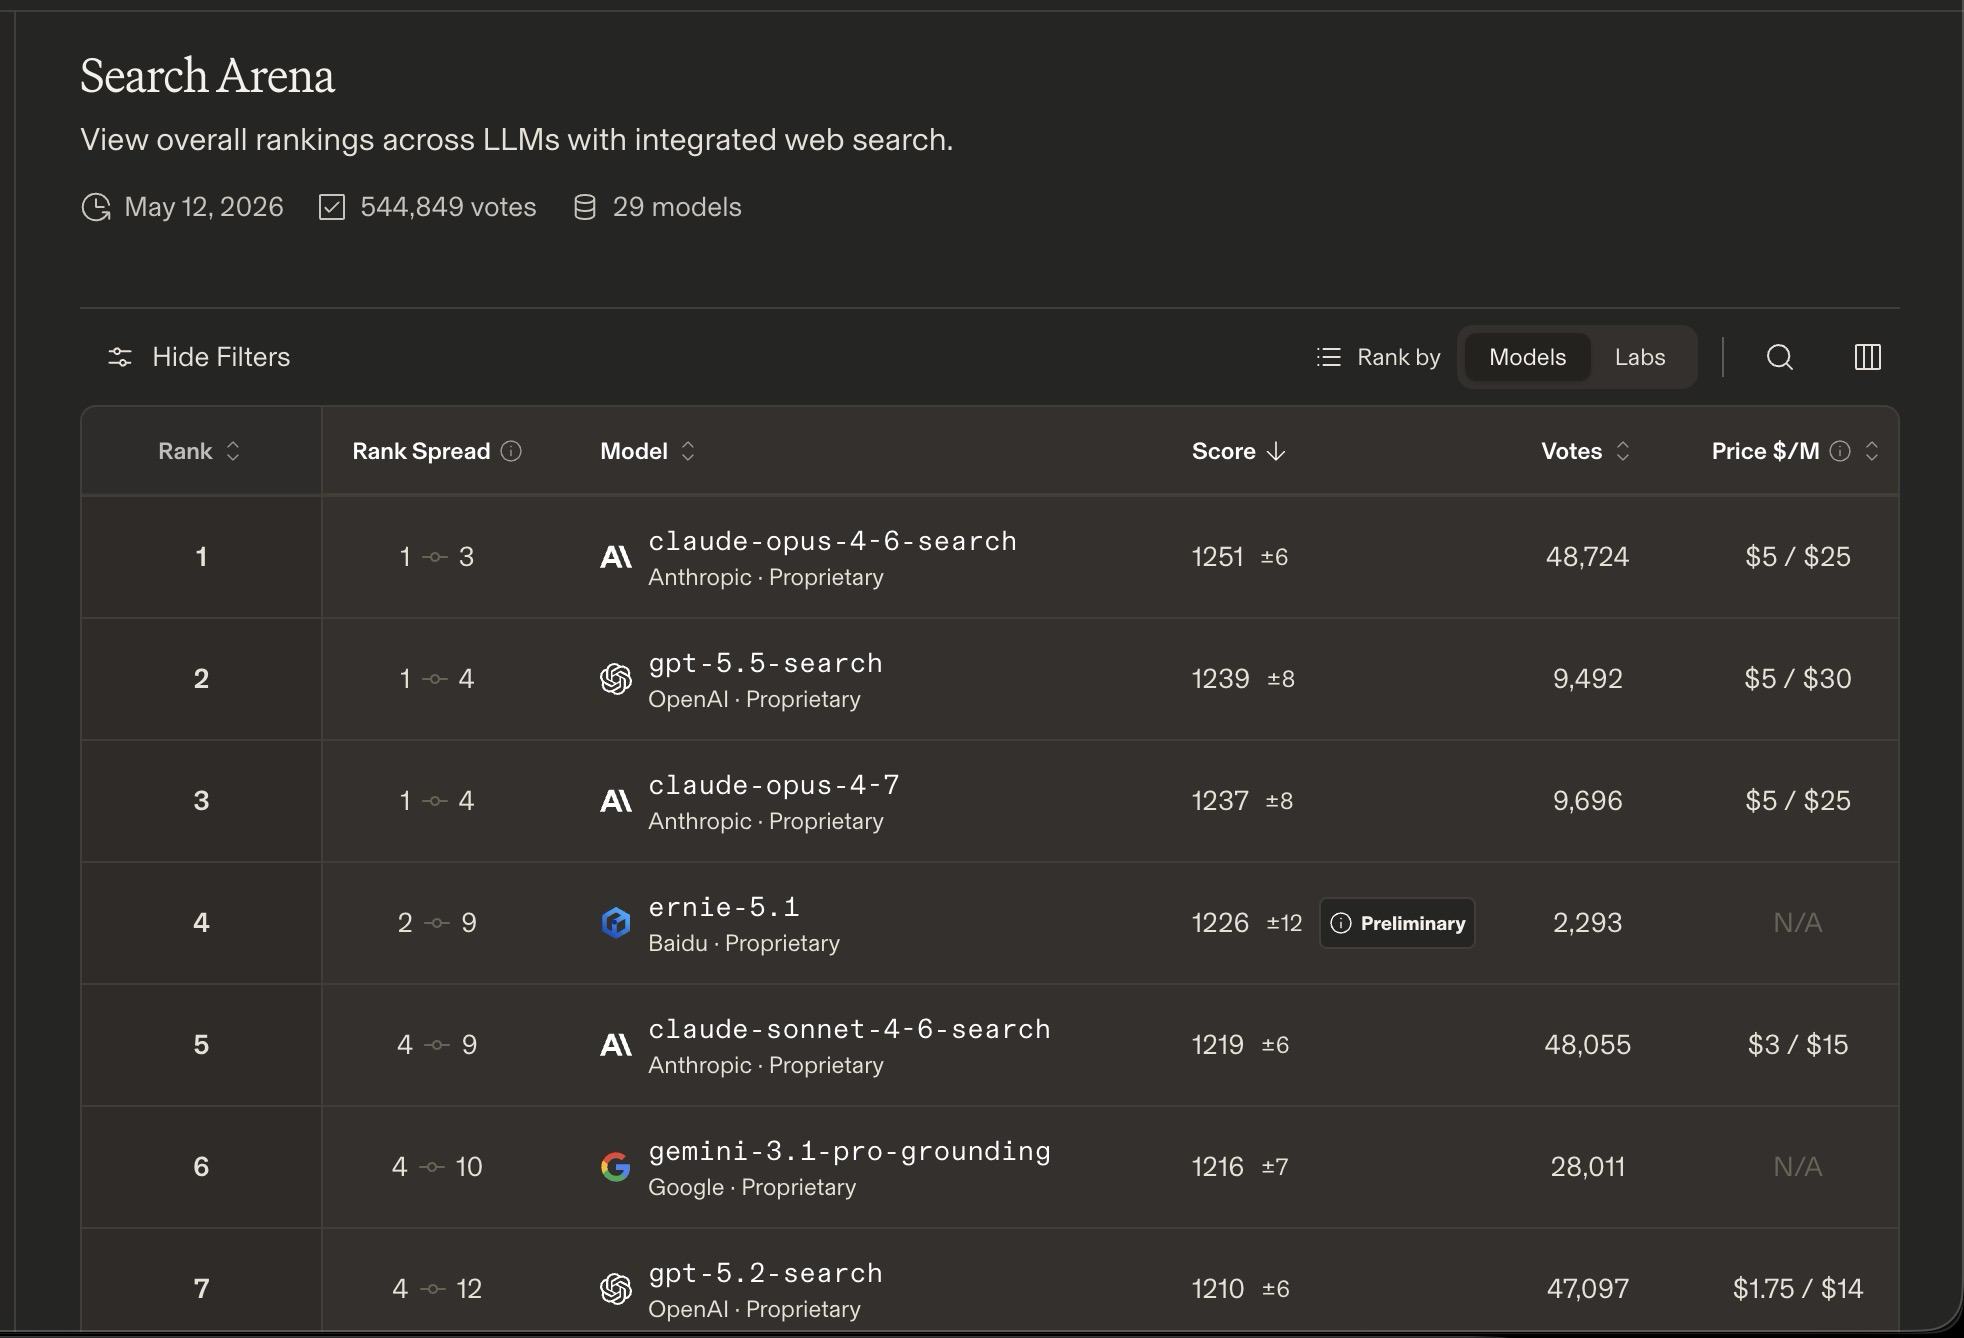This screenshot has width=1964, height=1338.
Task: Click the 544,849 votes text
Action: (x=448, y=207)
